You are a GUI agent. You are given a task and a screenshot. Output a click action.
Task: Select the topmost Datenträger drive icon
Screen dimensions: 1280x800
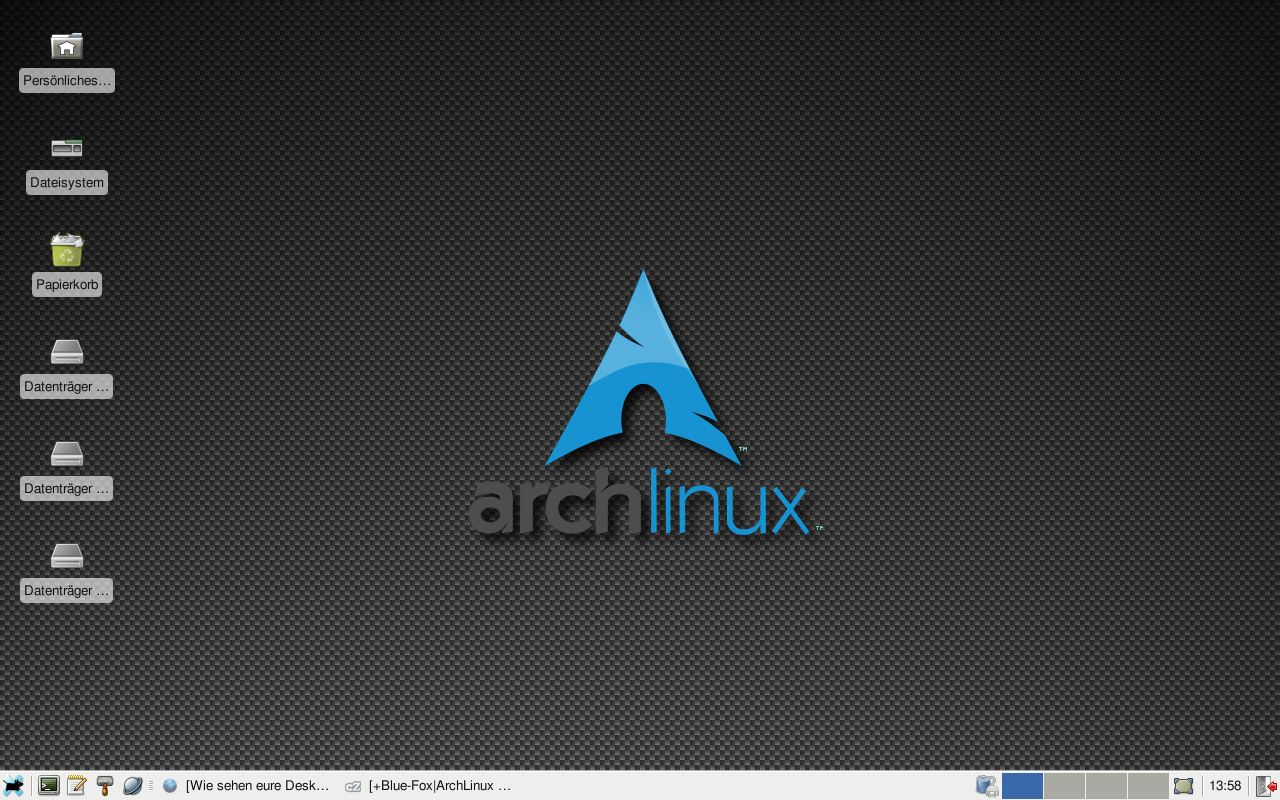(67, 352)
